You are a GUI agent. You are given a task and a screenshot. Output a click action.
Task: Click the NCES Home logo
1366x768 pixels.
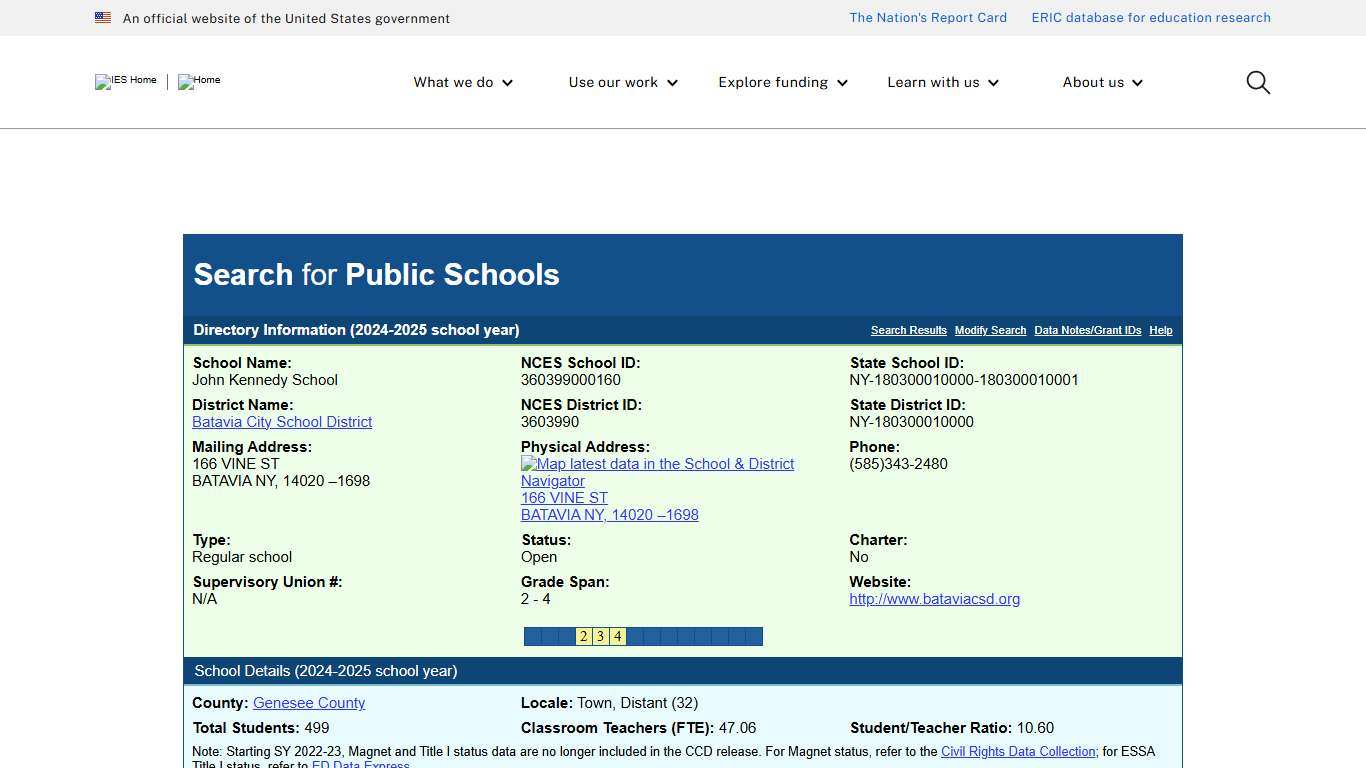click(x=198, y=82)
